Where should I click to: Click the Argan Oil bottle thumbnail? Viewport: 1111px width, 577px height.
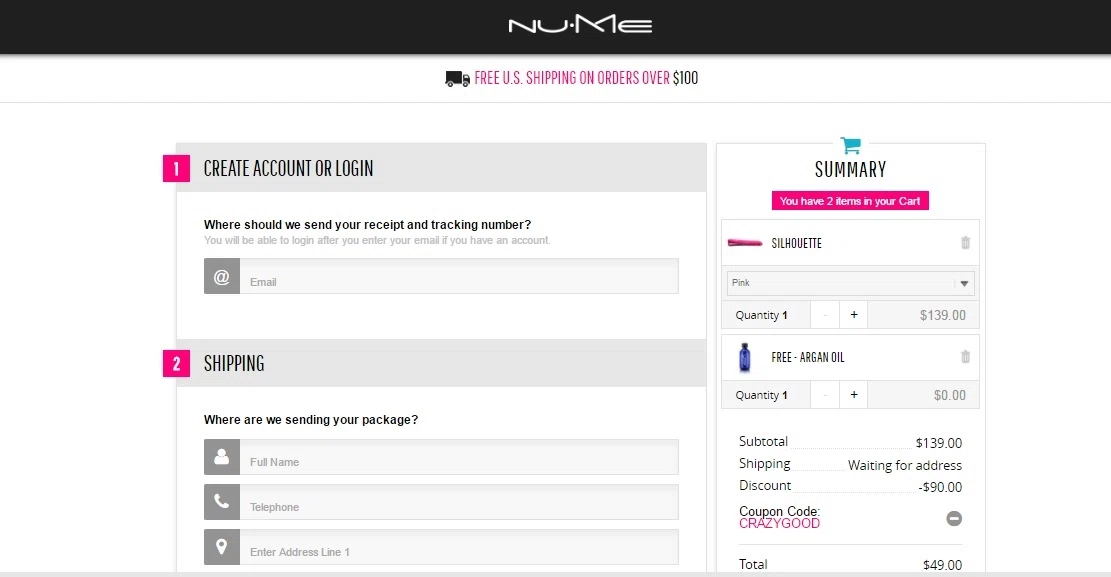click(744, 357)
